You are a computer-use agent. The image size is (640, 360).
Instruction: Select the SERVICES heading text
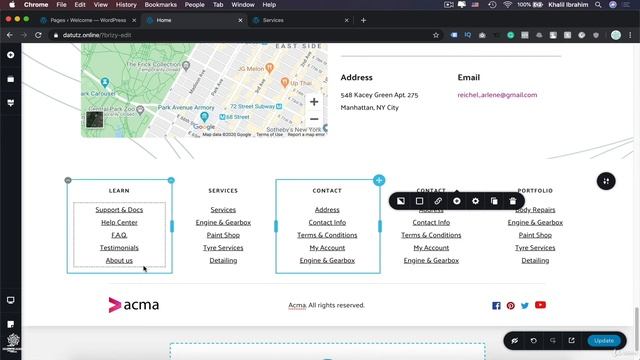(223, 191)
